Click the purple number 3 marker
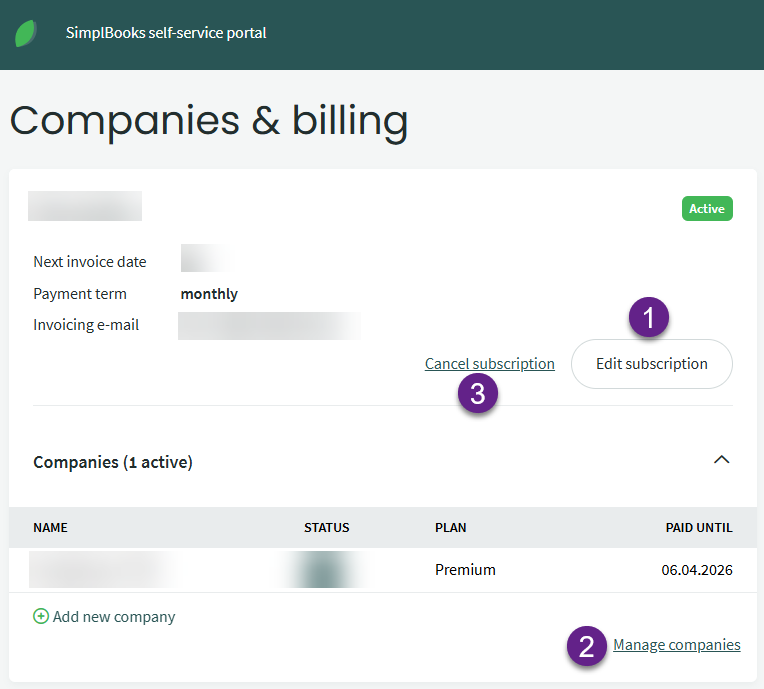This screenshot has width=764, height=689. click(478, 394)
